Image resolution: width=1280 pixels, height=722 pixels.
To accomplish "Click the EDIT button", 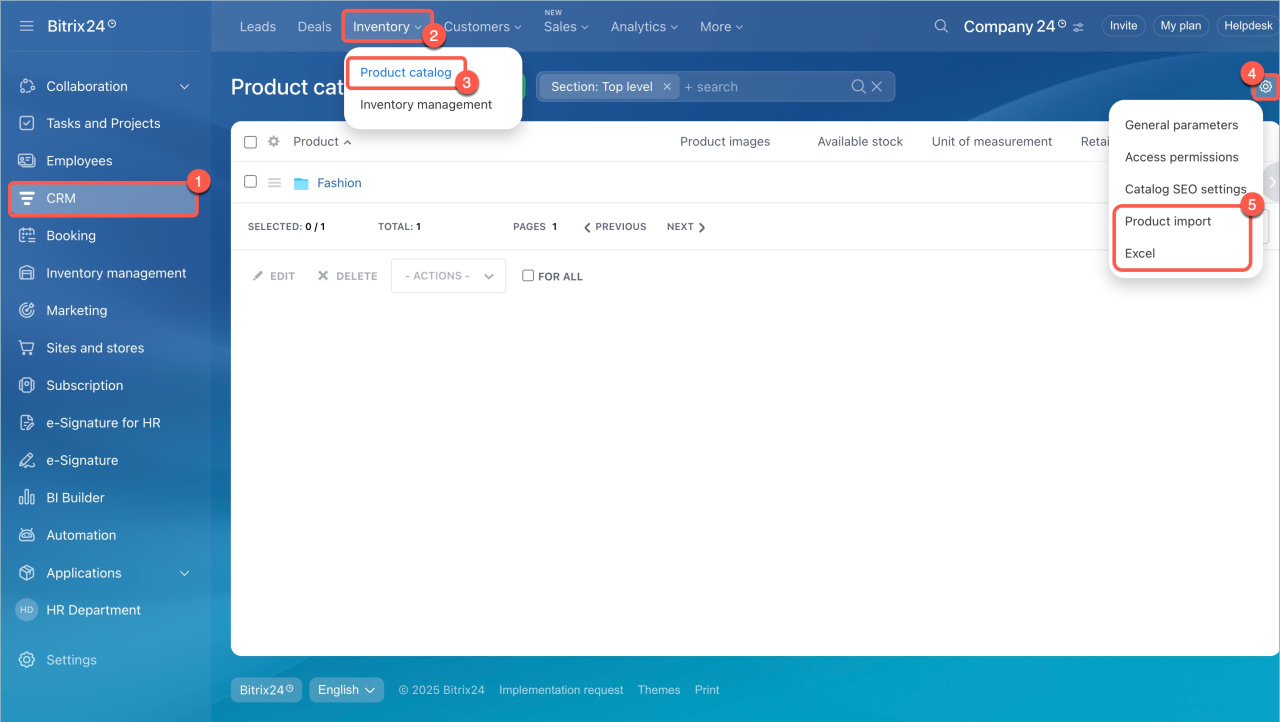I will 274,276.
